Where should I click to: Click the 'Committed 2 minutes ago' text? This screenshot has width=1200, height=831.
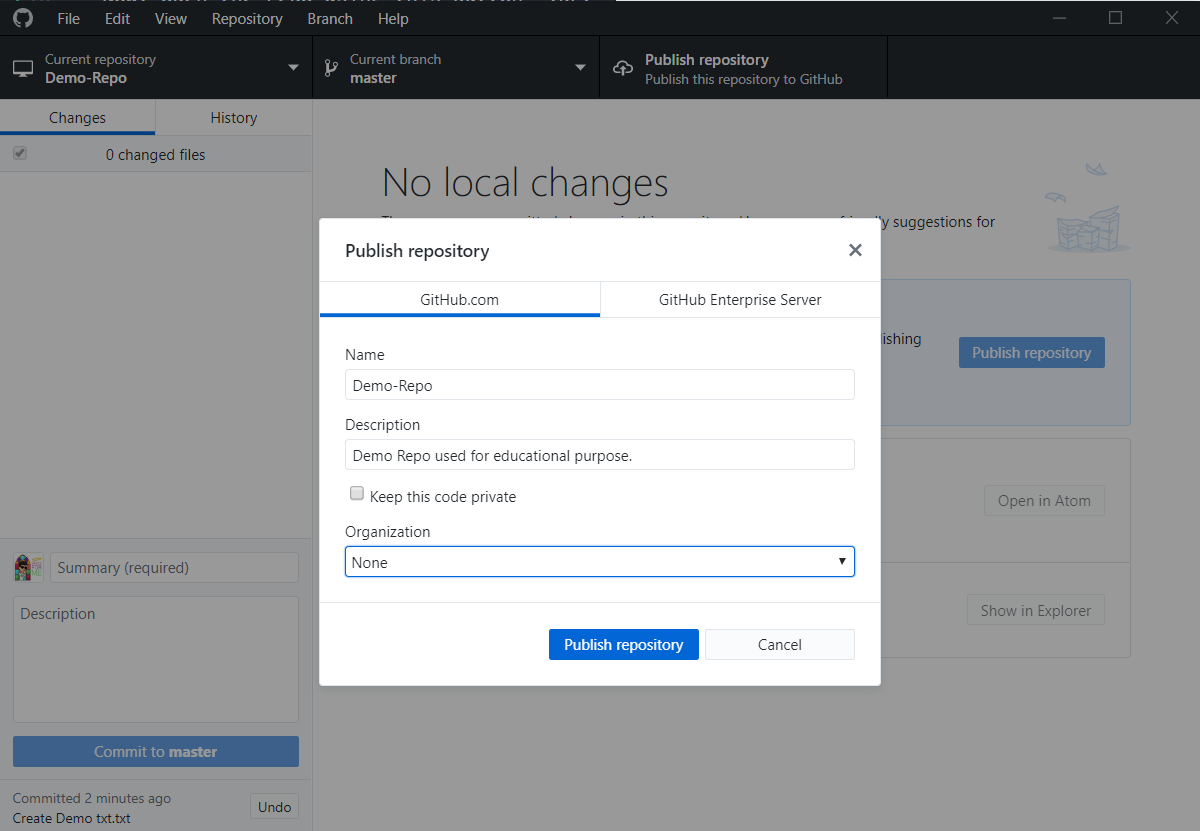pos(92,798)
